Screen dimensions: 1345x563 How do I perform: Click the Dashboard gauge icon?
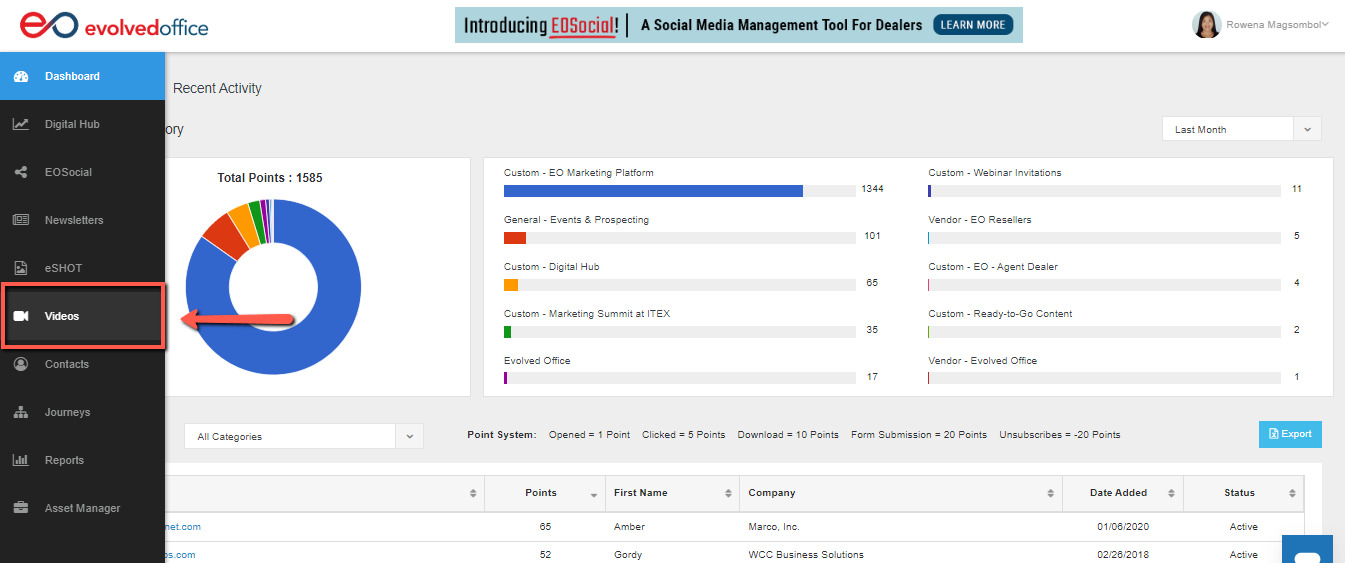click(x=21, y=77)
